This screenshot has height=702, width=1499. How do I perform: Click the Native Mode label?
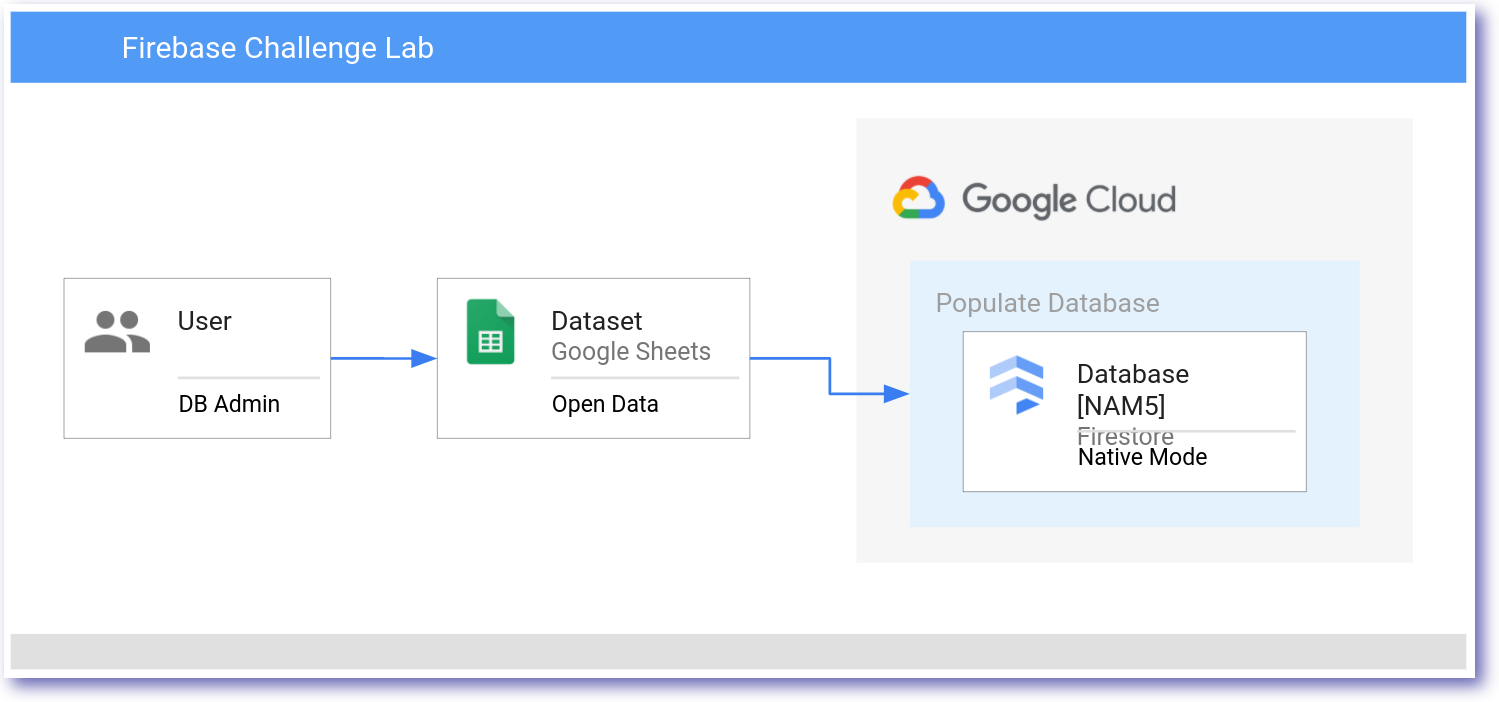point(1142,457)
